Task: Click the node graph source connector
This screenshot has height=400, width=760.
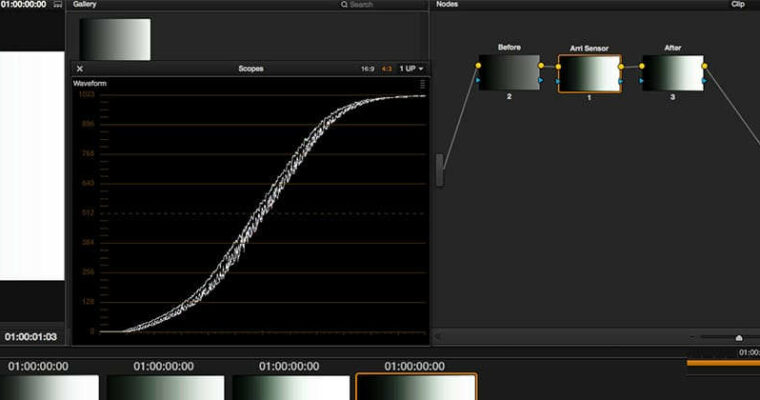Action: (x=440, y=170)
